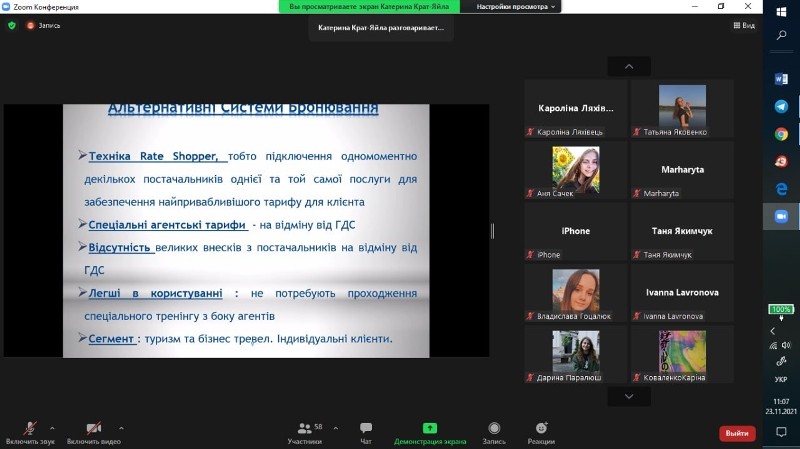Click the red Запись recording indicator
The image size is (800, 449).
43,25
